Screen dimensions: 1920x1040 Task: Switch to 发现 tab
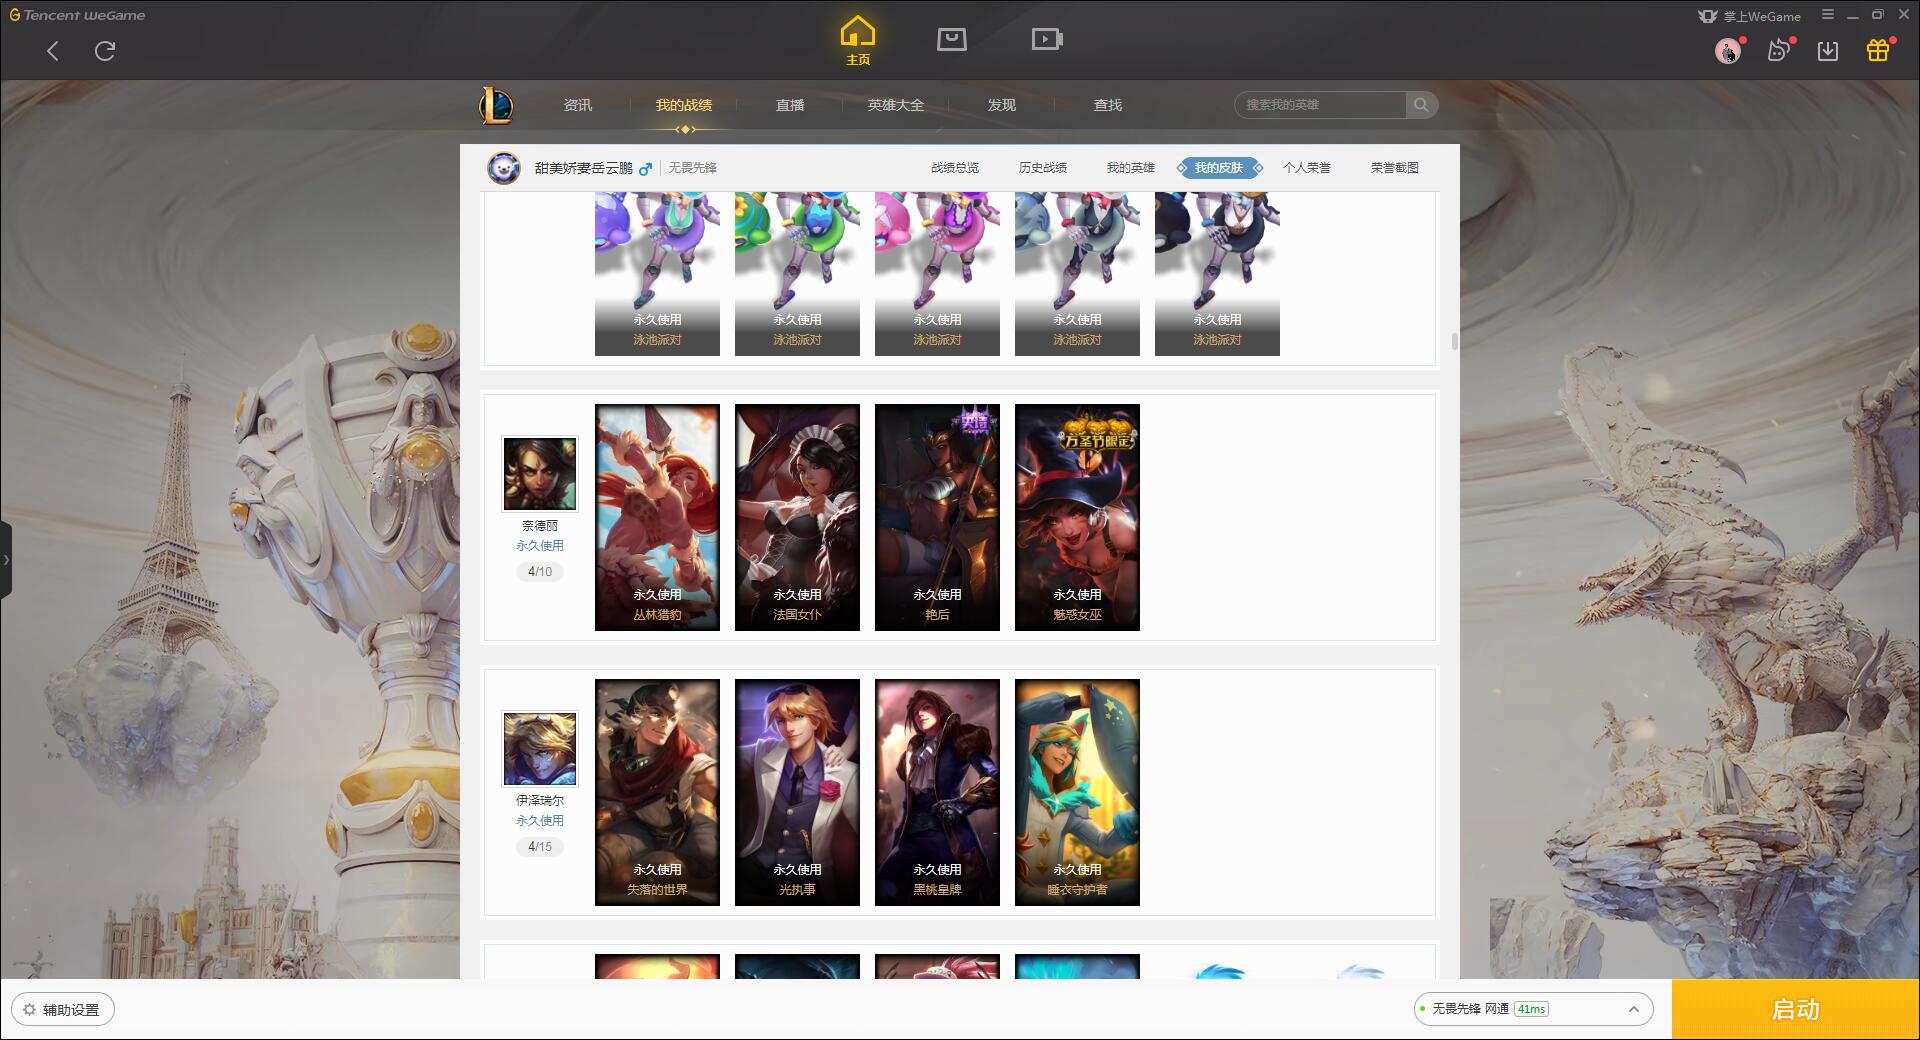click(x=1002, y=105)
